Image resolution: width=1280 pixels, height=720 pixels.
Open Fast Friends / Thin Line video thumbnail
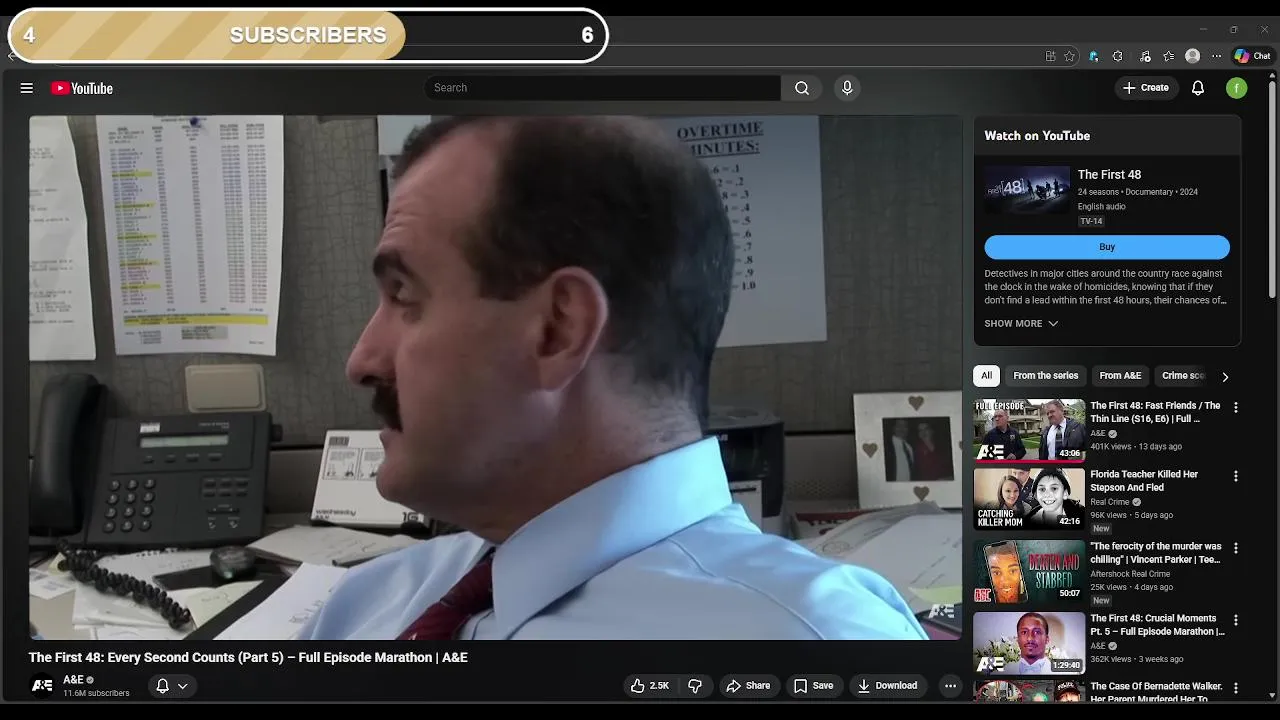point(1029,430)
